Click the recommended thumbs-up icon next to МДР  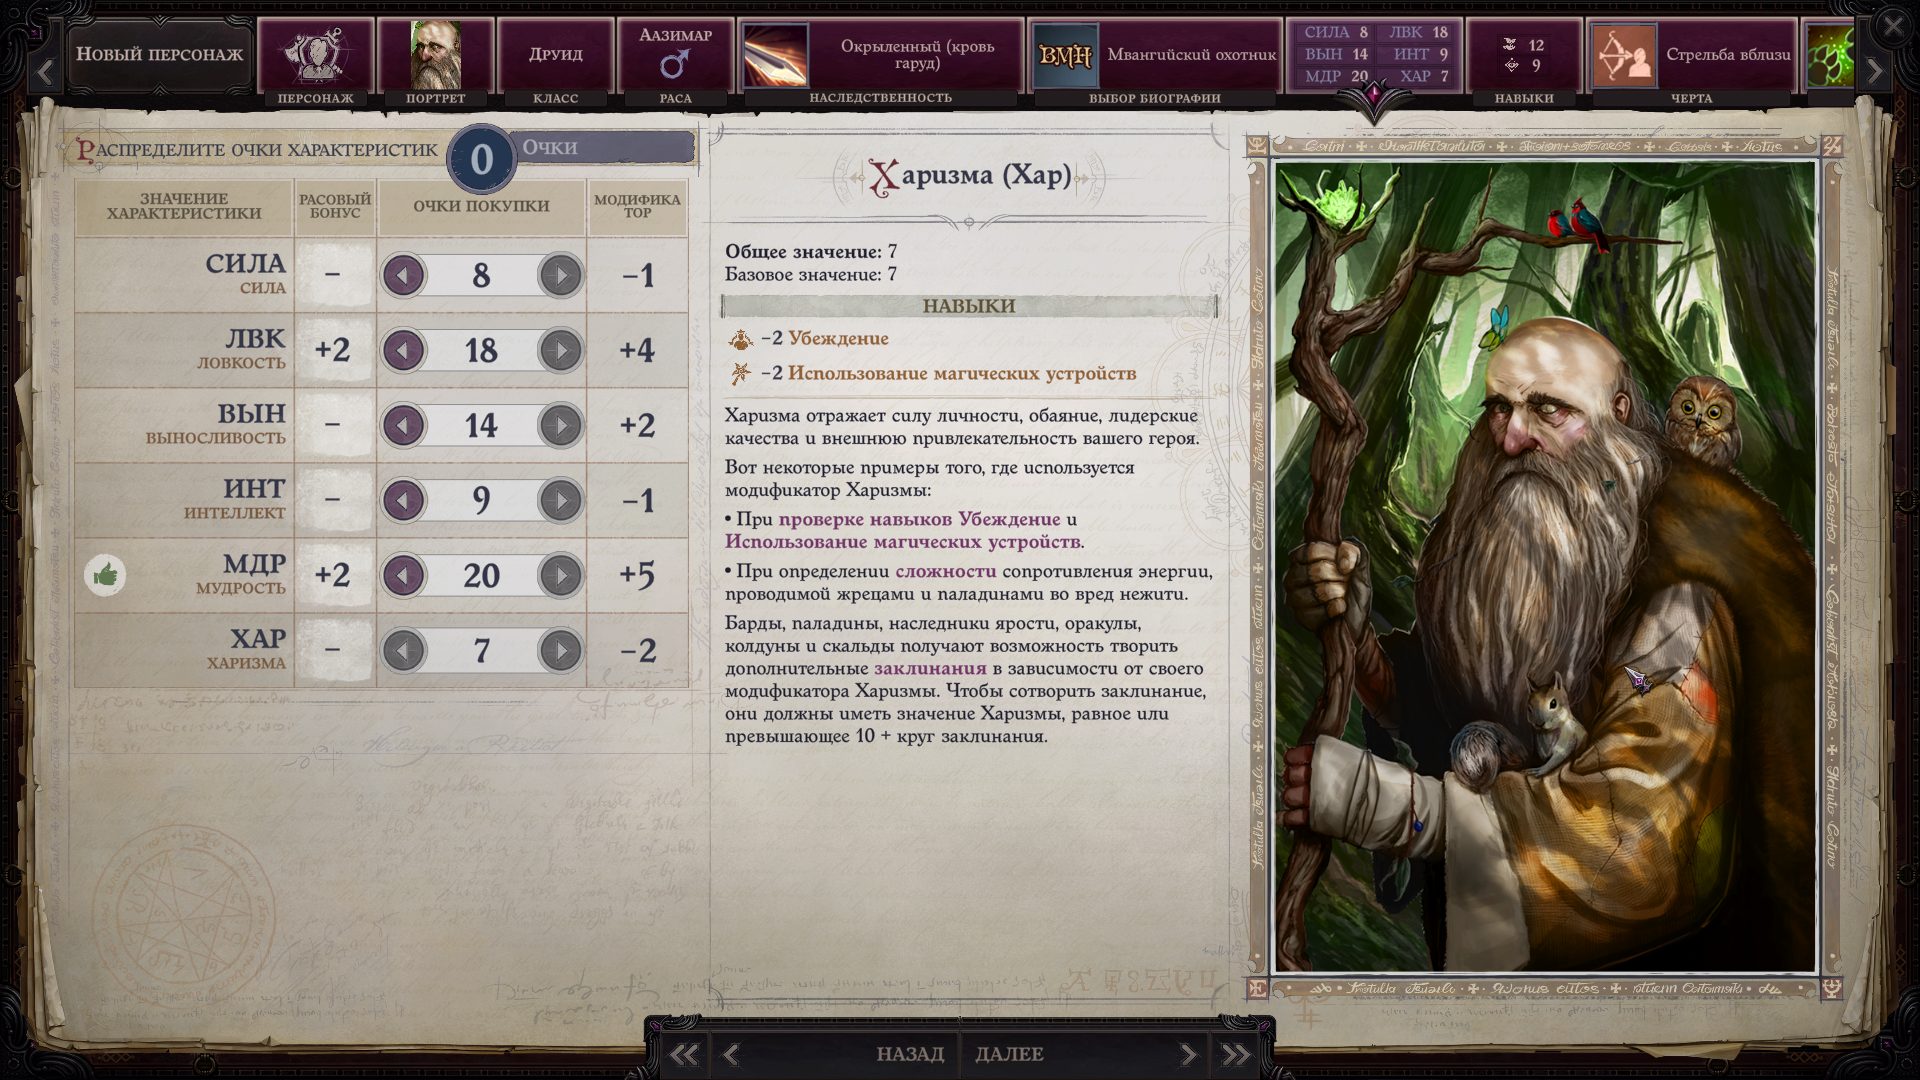[x=105, y=575]
